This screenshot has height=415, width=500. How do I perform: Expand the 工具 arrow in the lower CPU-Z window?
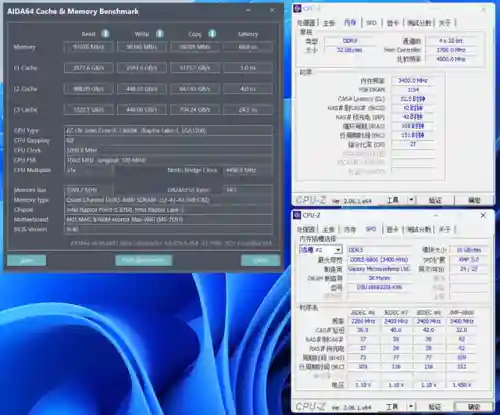(411, 406)
